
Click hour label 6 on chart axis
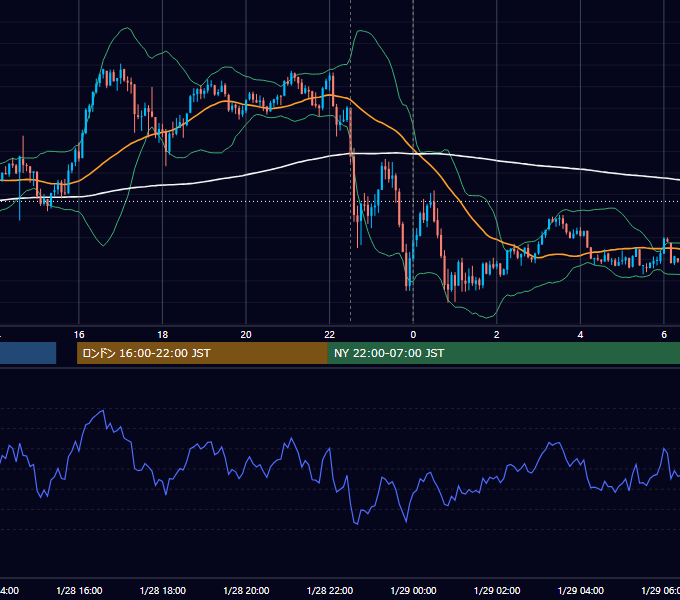pyautogui.click(x=664, y=334)
